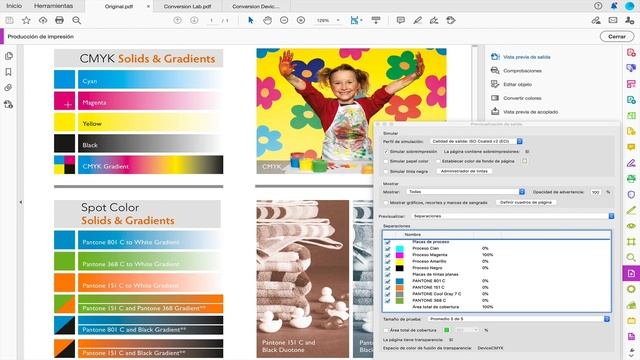640x360 pixels.
Task: Click the page background color swatch
Action: pos(524,161)
